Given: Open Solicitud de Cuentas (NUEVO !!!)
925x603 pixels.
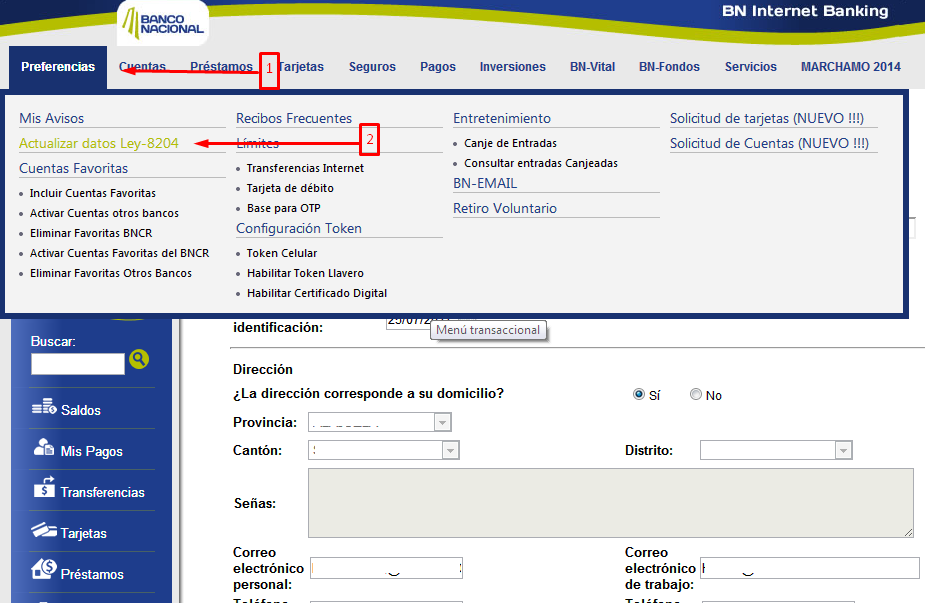Looking at the screenshot, I should pos(769,143).
